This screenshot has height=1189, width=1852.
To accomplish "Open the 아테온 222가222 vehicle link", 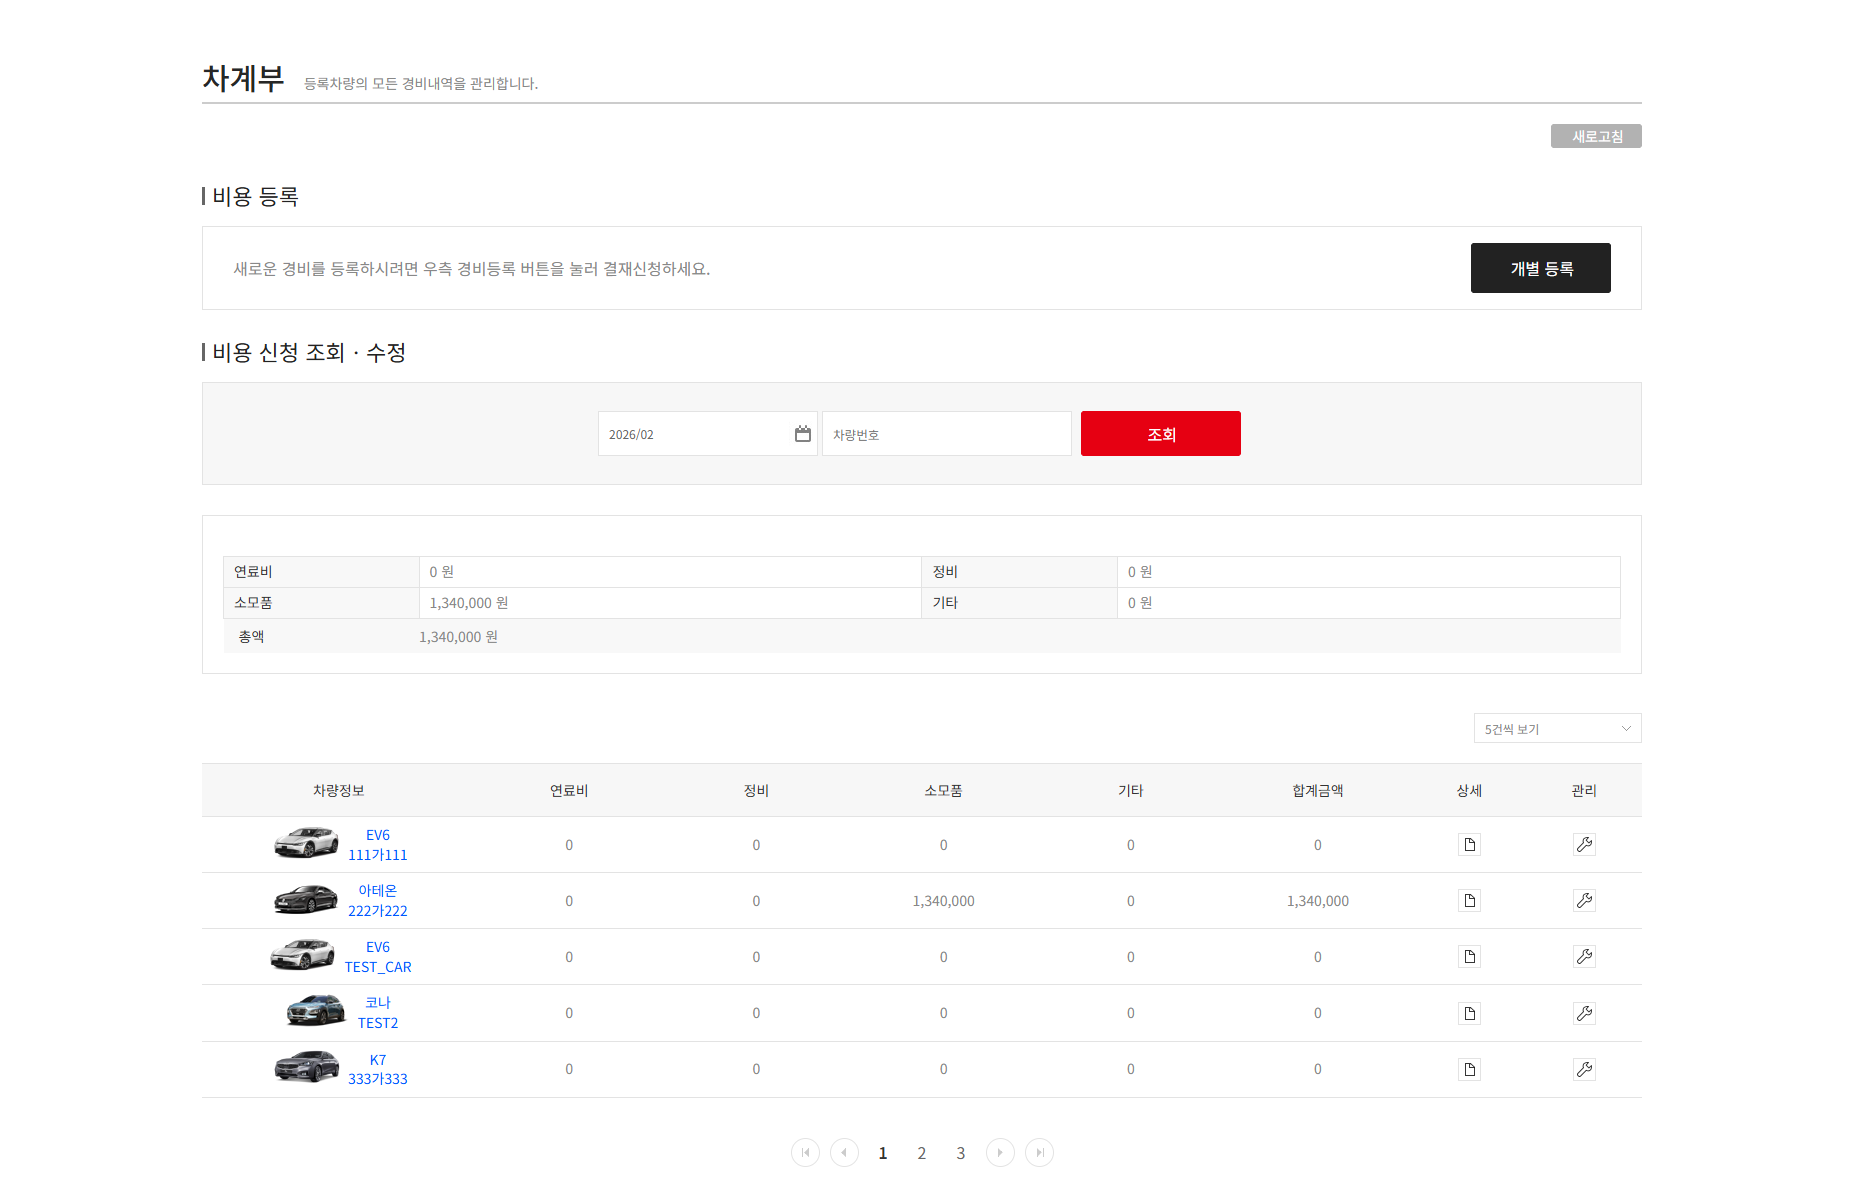I will click(x=378, y=901).
